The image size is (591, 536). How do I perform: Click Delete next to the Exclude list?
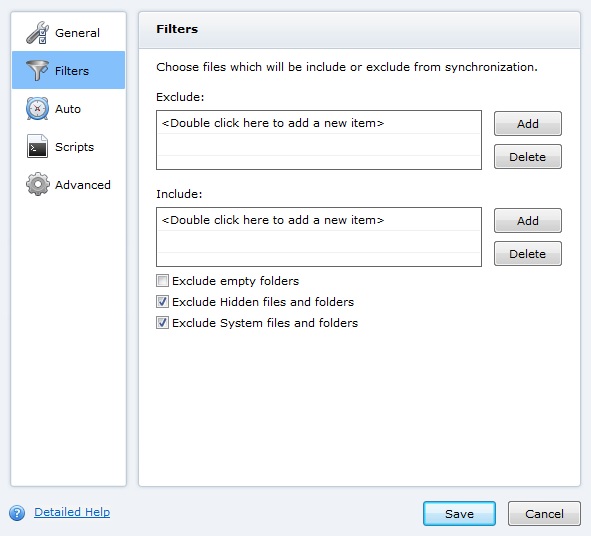pyautogui.click(x=528, y=157)
